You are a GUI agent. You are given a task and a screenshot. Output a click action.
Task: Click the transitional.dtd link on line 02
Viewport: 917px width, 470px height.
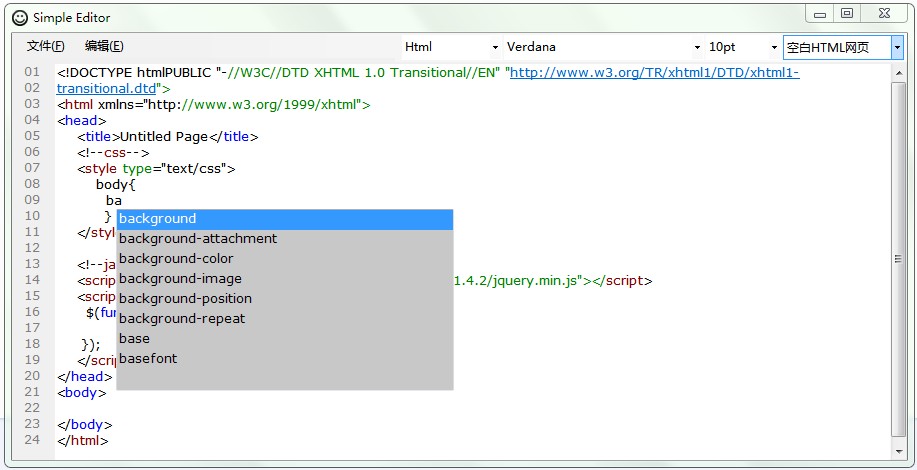point(106,89)
